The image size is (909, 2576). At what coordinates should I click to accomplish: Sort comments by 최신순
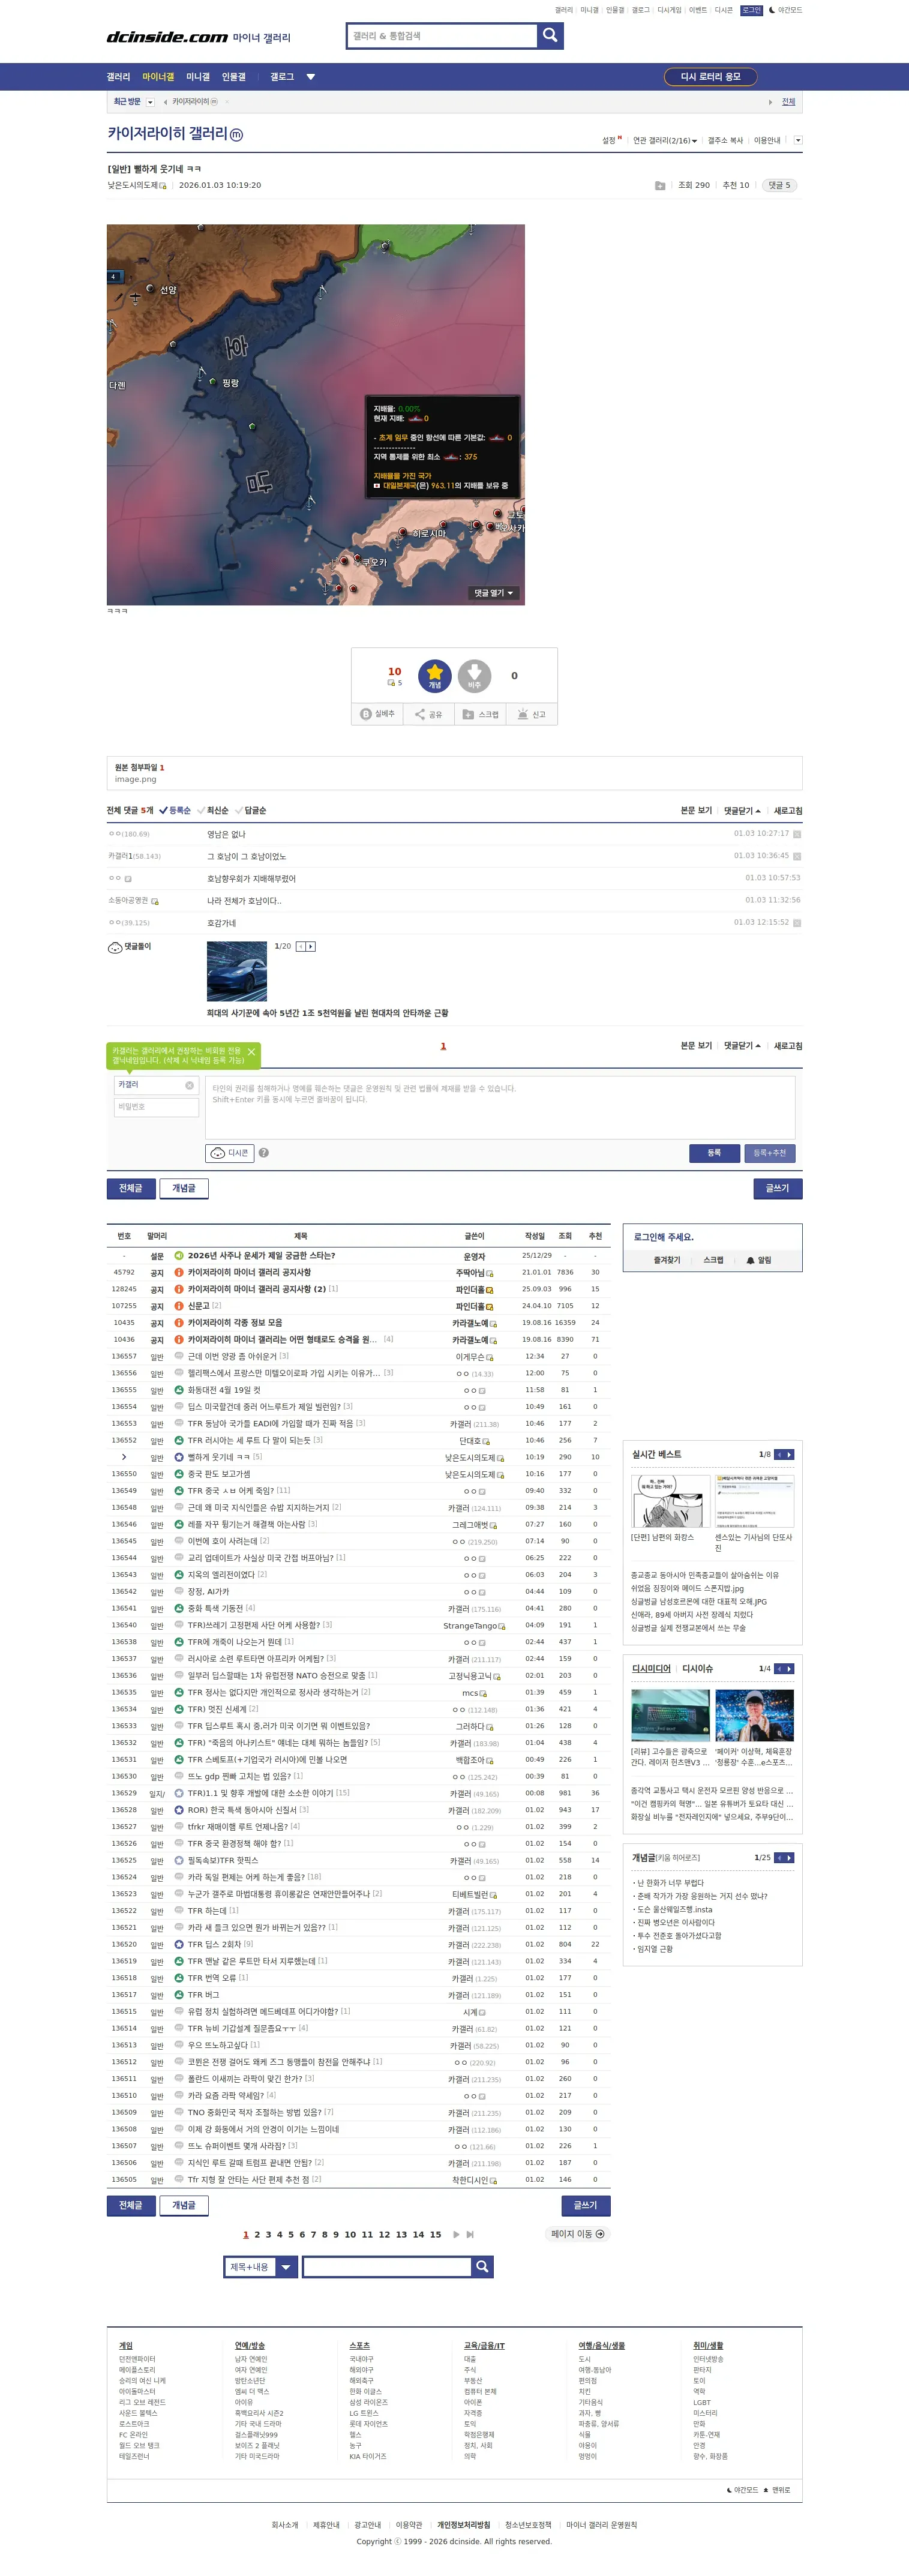click(x=213, y=810)
